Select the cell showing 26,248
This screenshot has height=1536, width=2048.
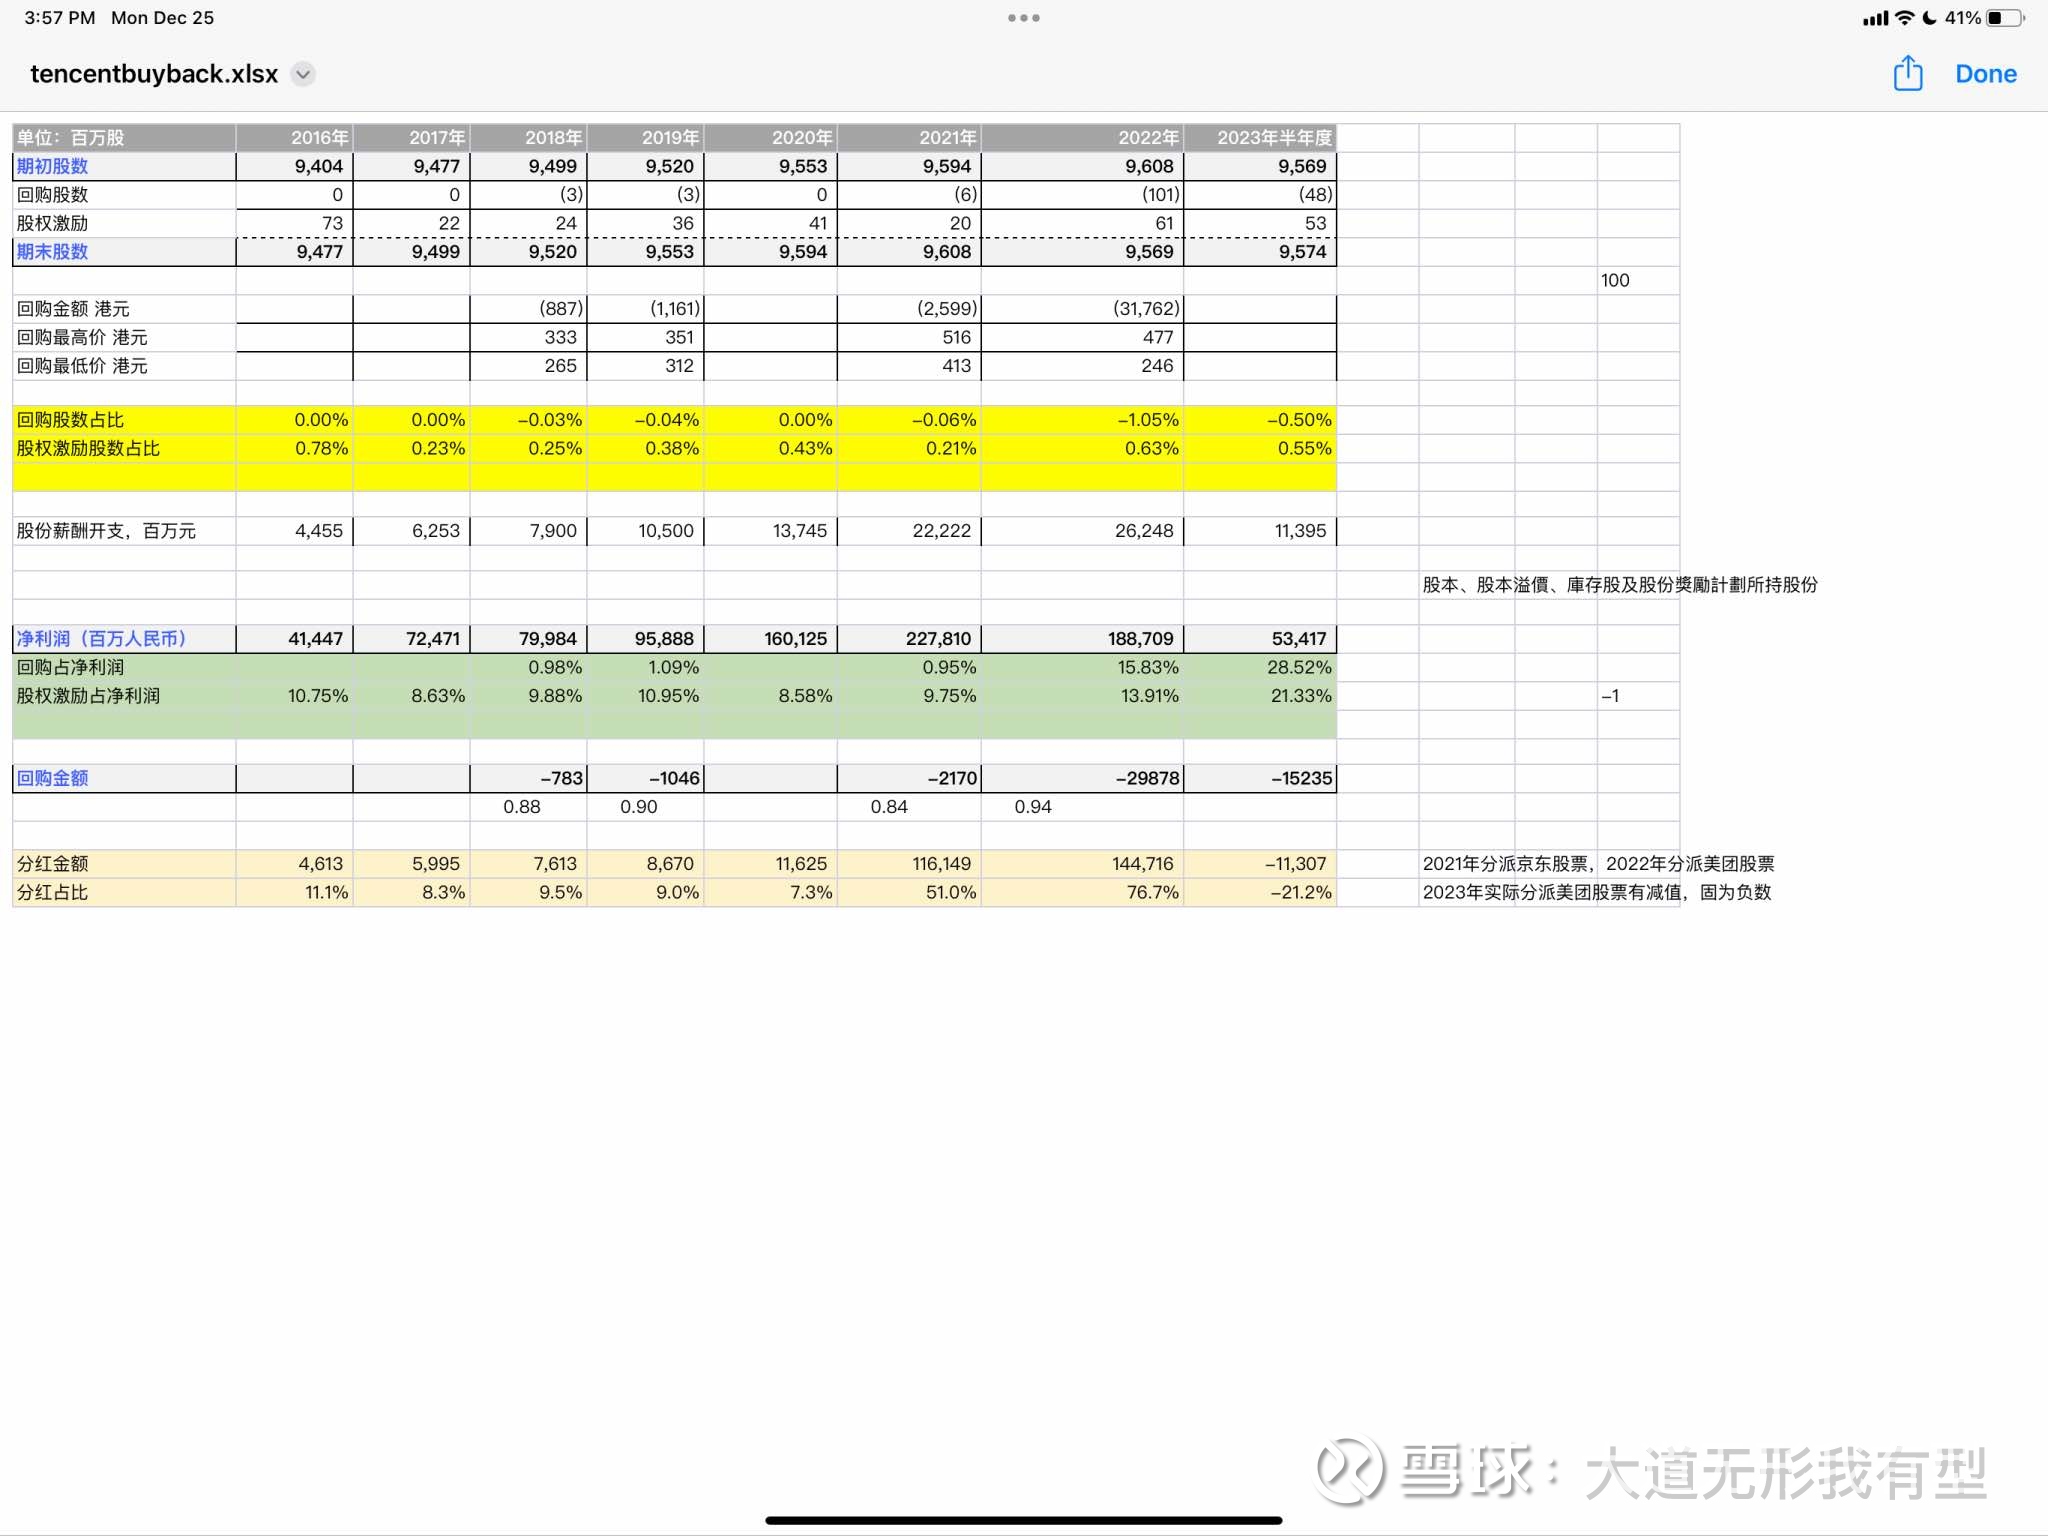tap(1083, 531)
